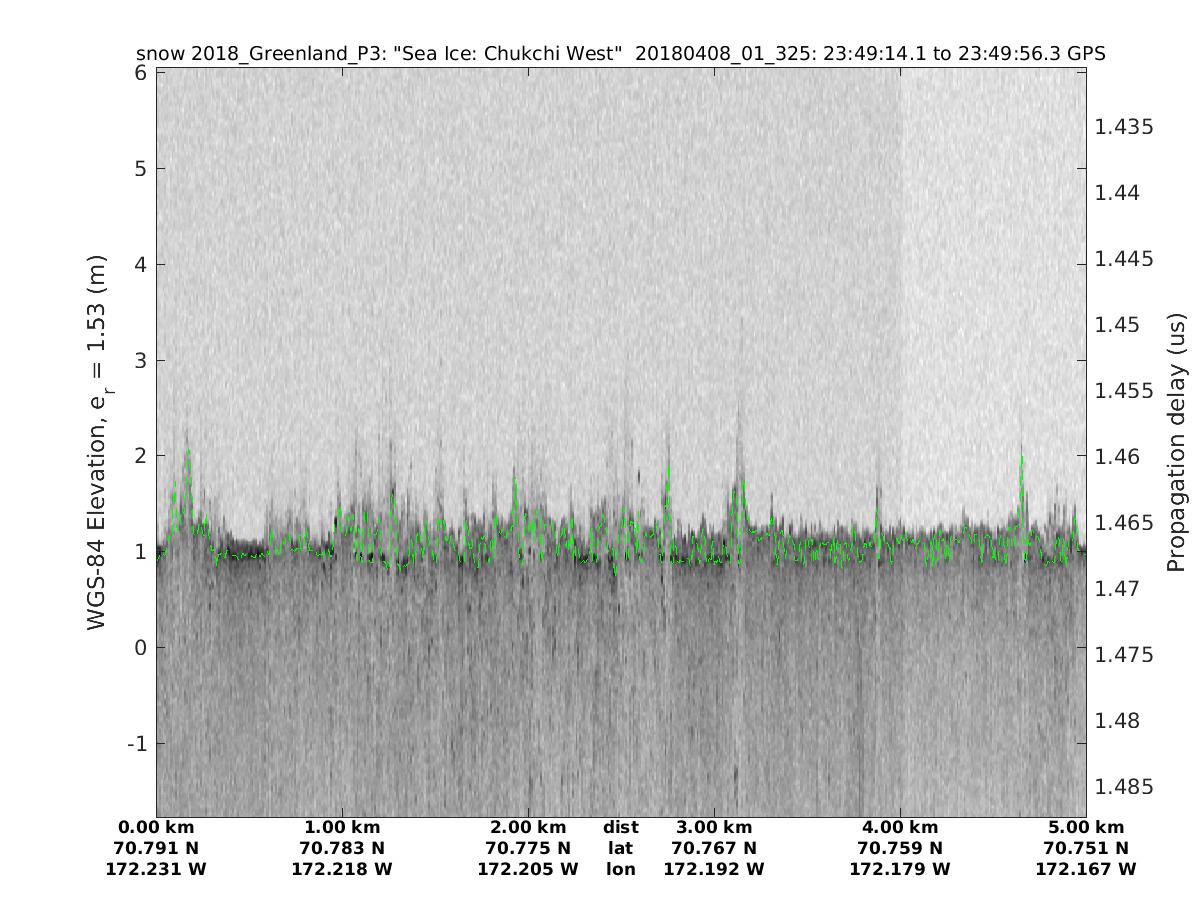This screenshot has width=1200, height=900.
Task: Click the '4.00 km' x-axis tick label
Action: [900, 828]
